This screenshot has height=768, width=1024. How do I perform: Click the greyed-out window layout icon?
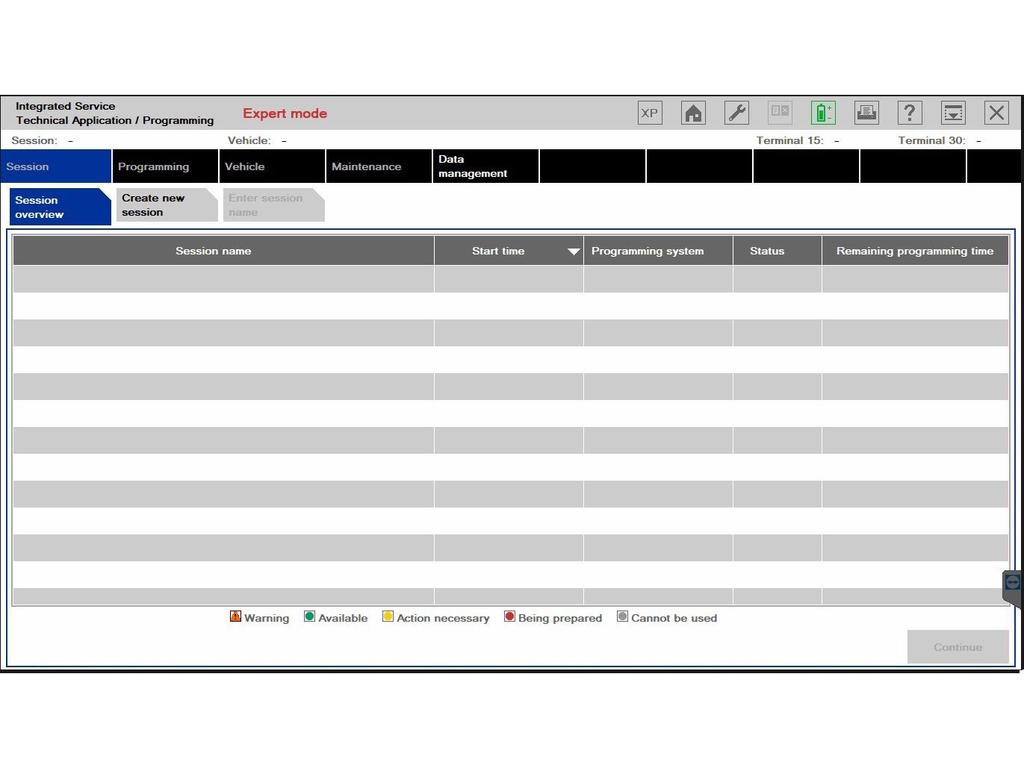[x=780, y=113]
